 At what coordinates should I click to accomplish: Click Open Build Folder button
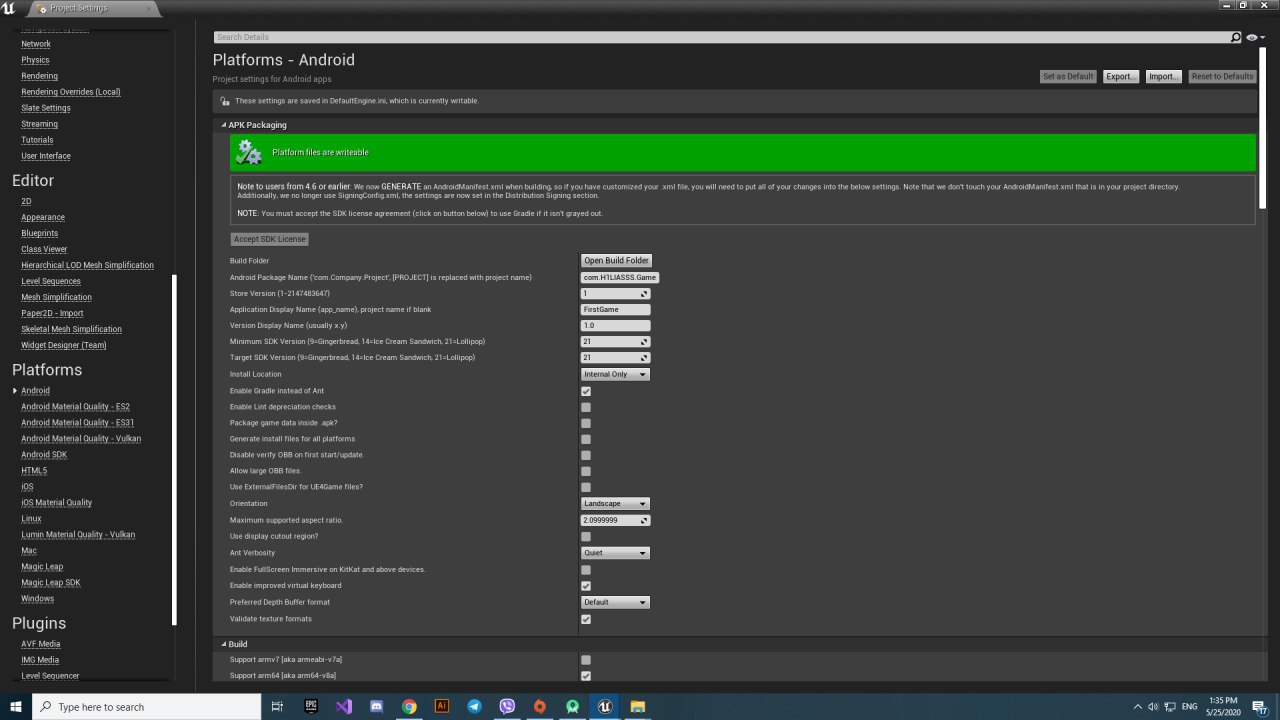click(x=617, y=260)
